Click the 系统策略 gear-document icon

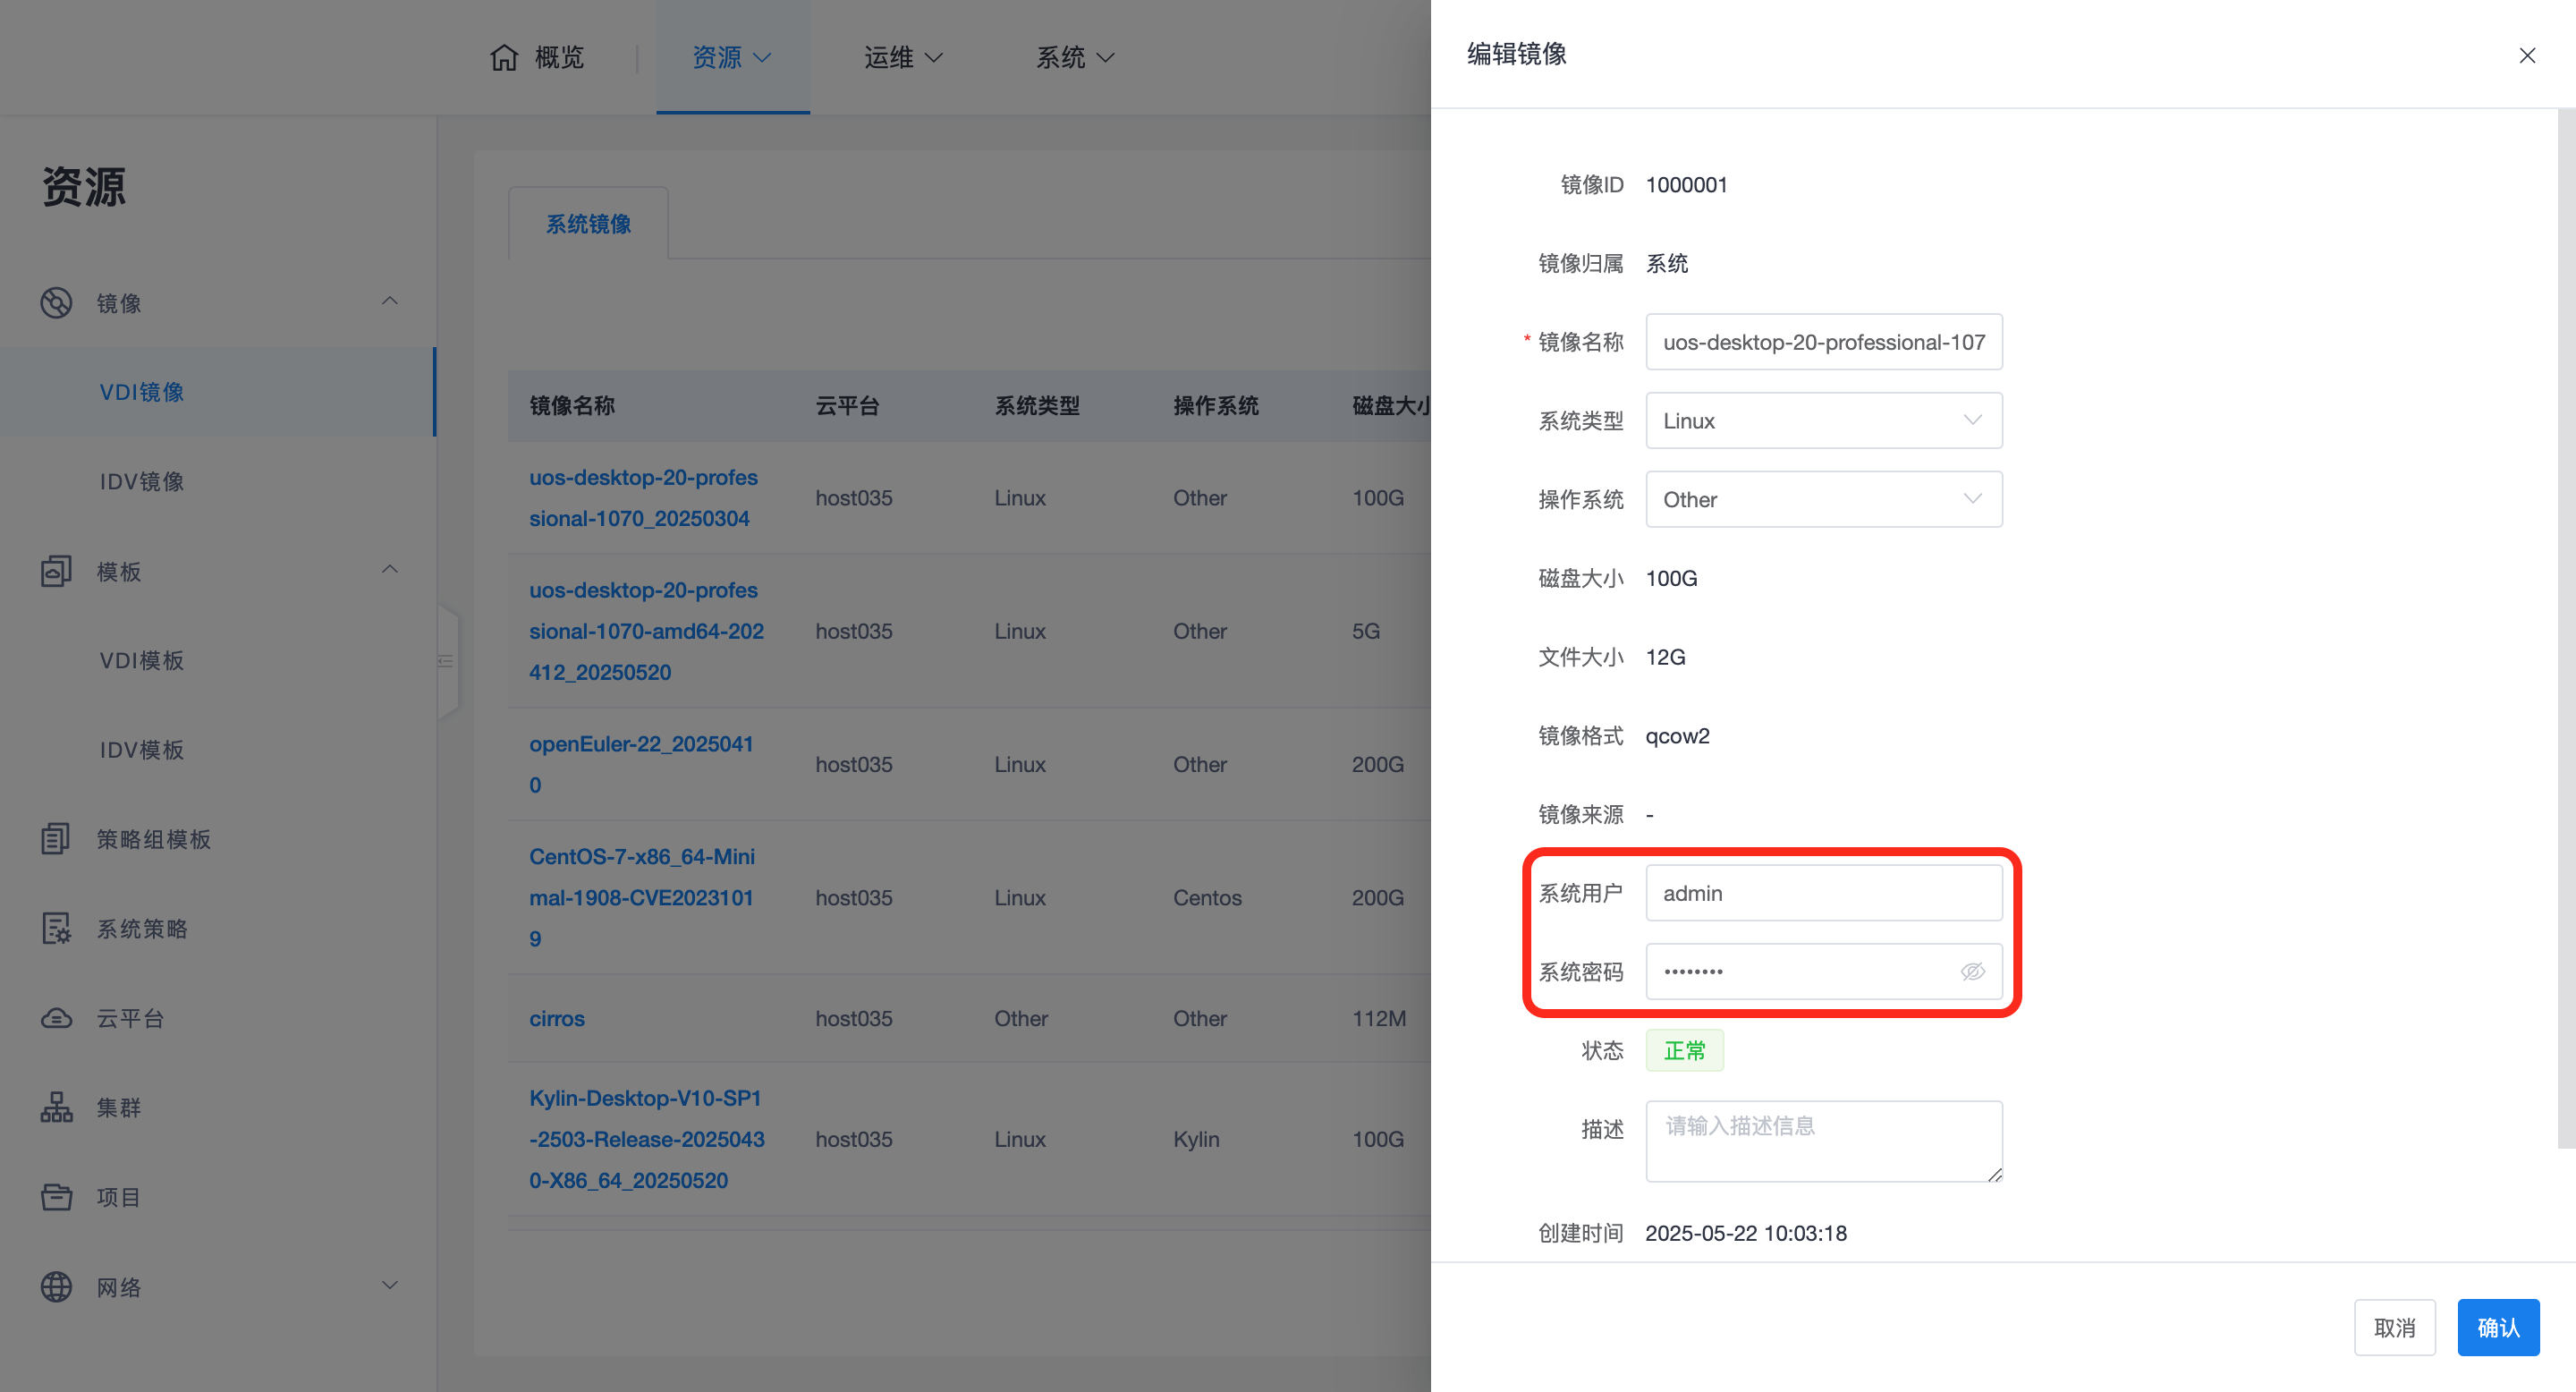pyautogui.click(x=56, y=928)
